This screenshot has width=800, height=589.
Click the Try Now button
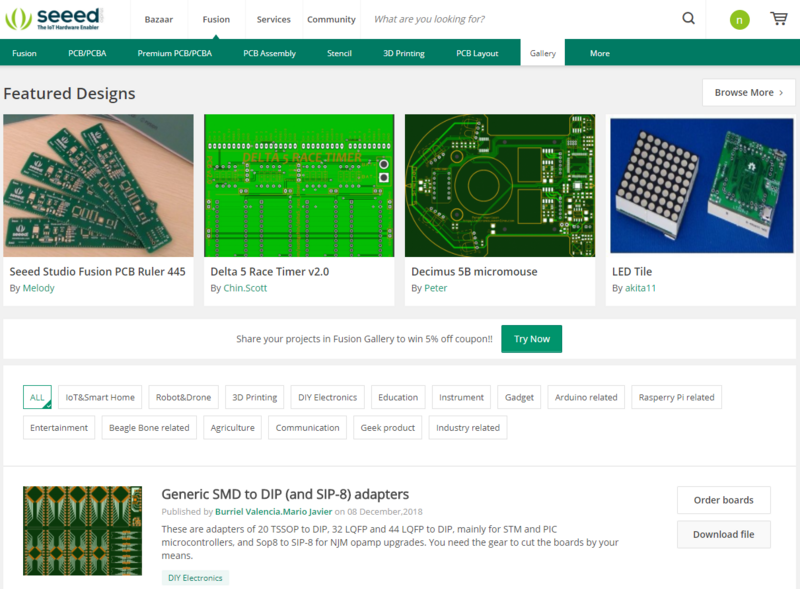532,339
